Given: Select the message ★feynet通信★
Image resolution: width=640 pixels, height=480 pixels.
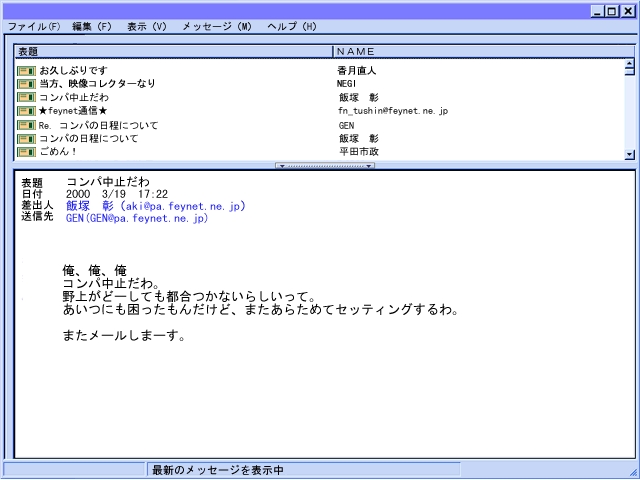Looking at the screenshot, I should pos(73,111).
